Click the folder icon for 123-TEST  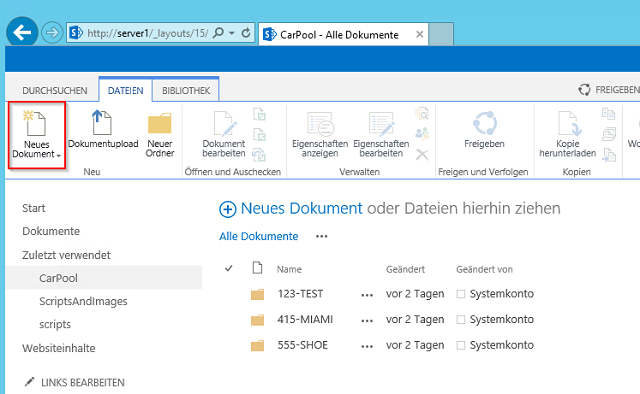tap(257, 294)
